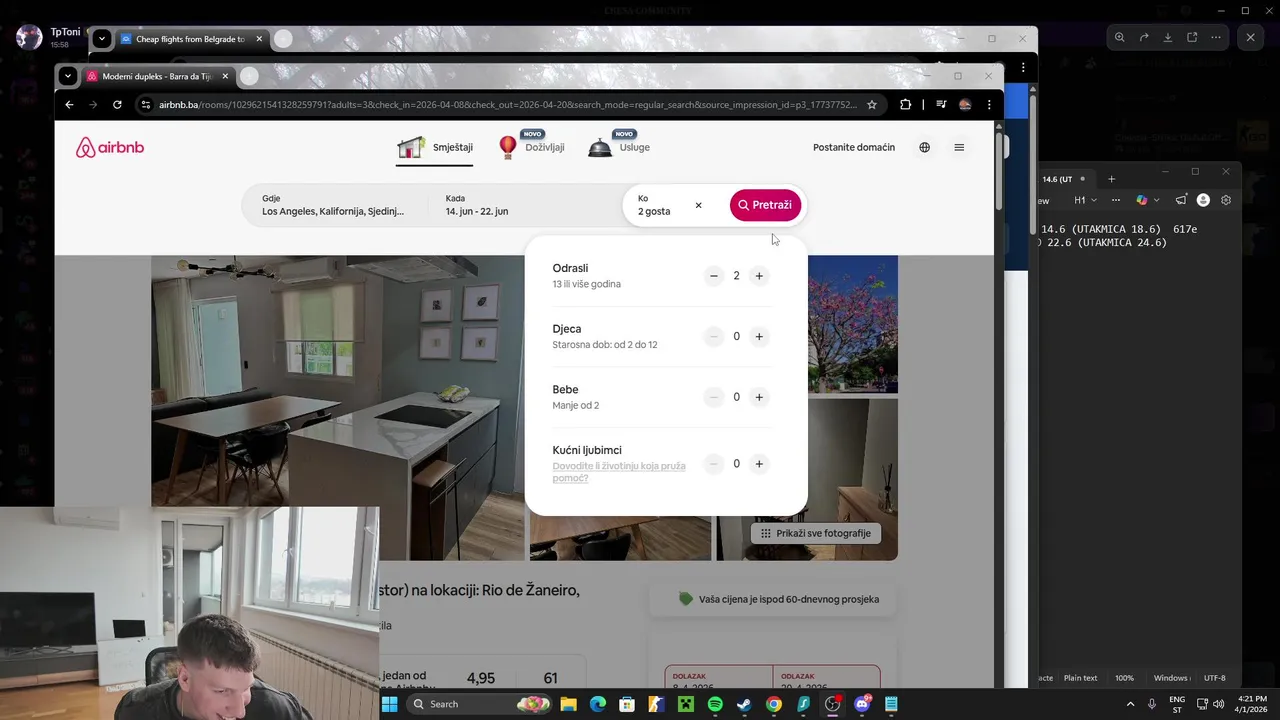Click Plain text in Notepad status bar

pyautogui.click(x=1080, y=678)
